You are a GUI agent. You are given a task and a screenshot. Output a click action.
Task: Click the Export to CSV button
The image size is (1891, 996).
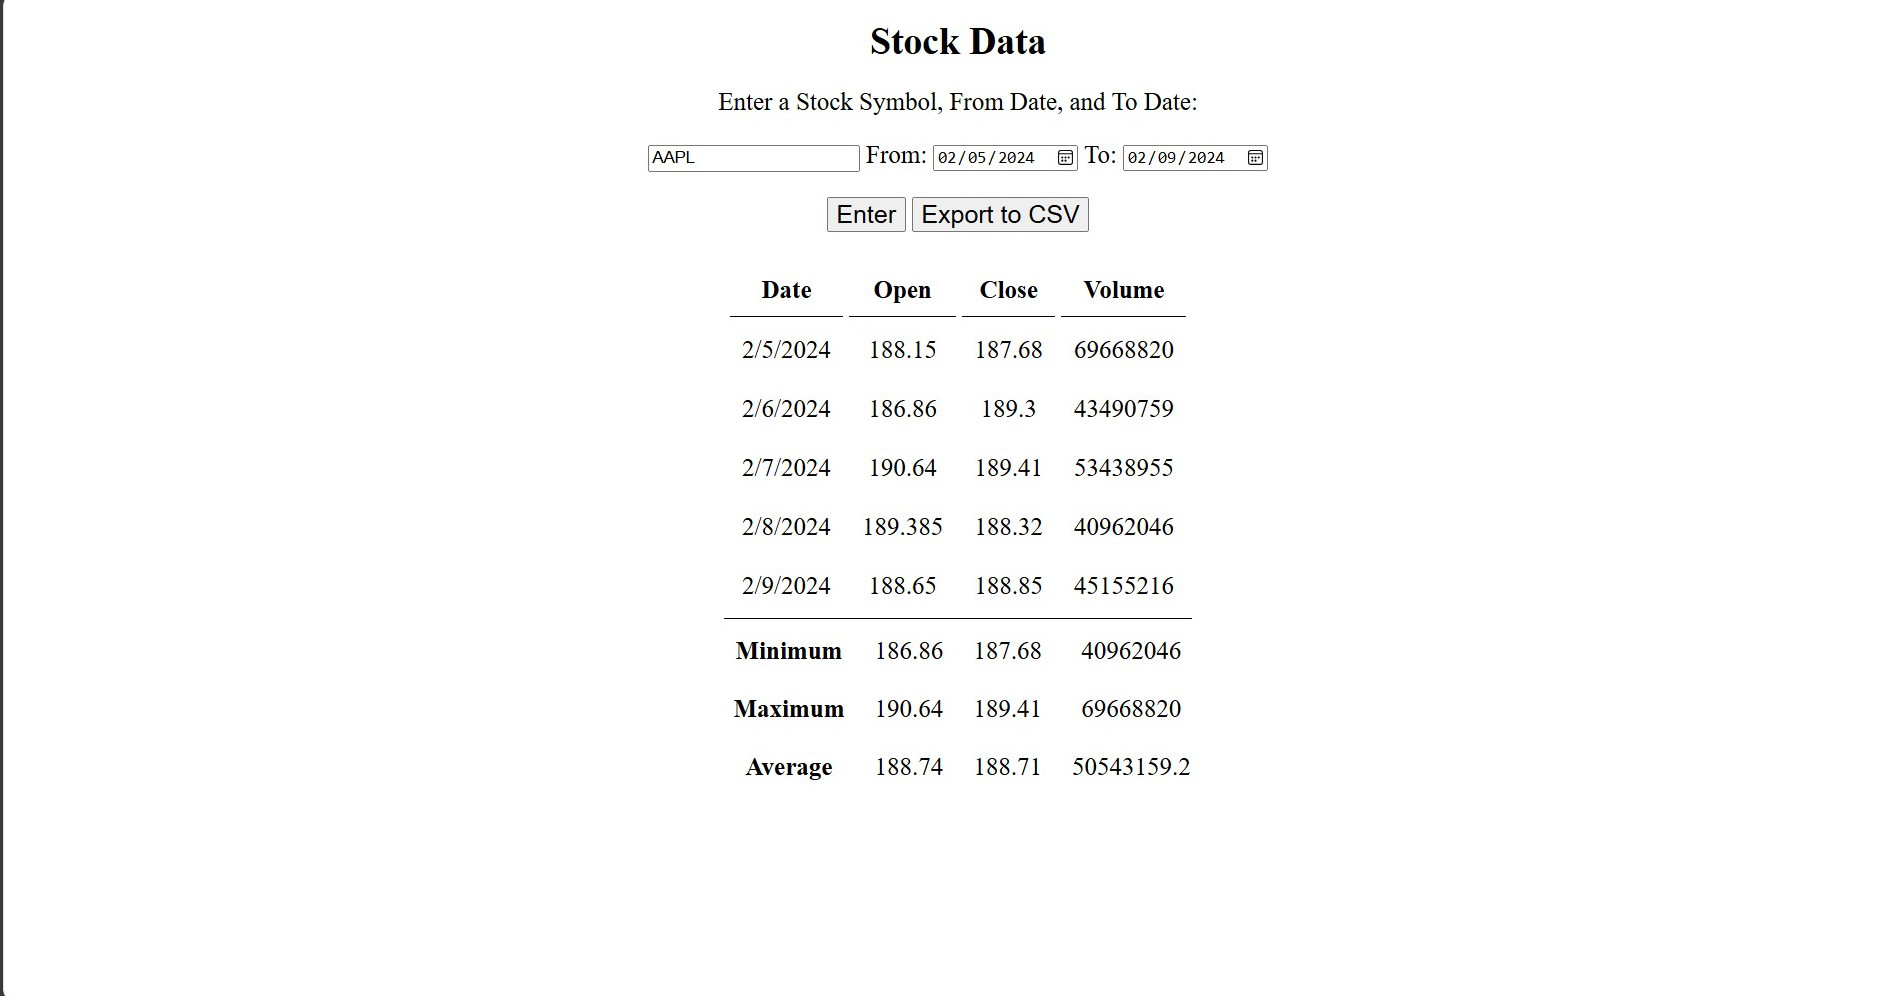coord(1000,215)
